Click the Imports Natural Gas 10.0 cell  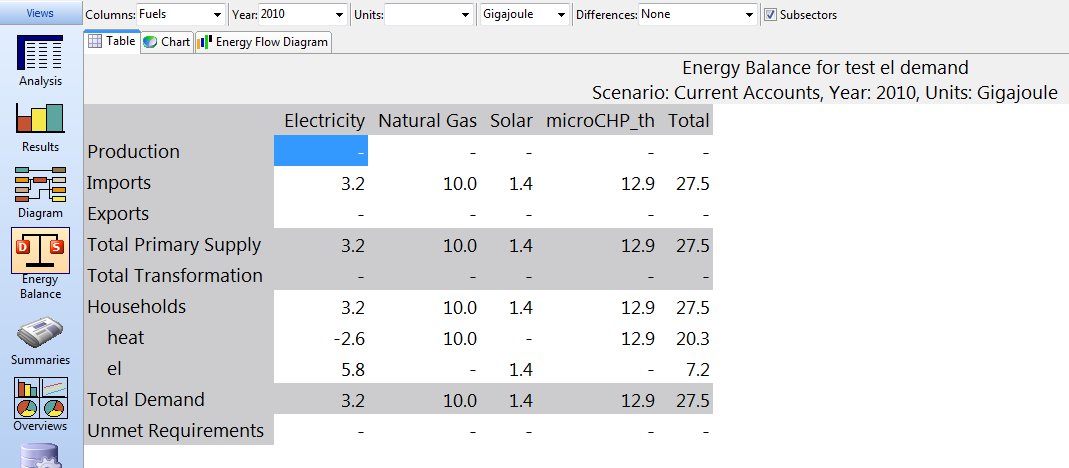pos(425,183)
